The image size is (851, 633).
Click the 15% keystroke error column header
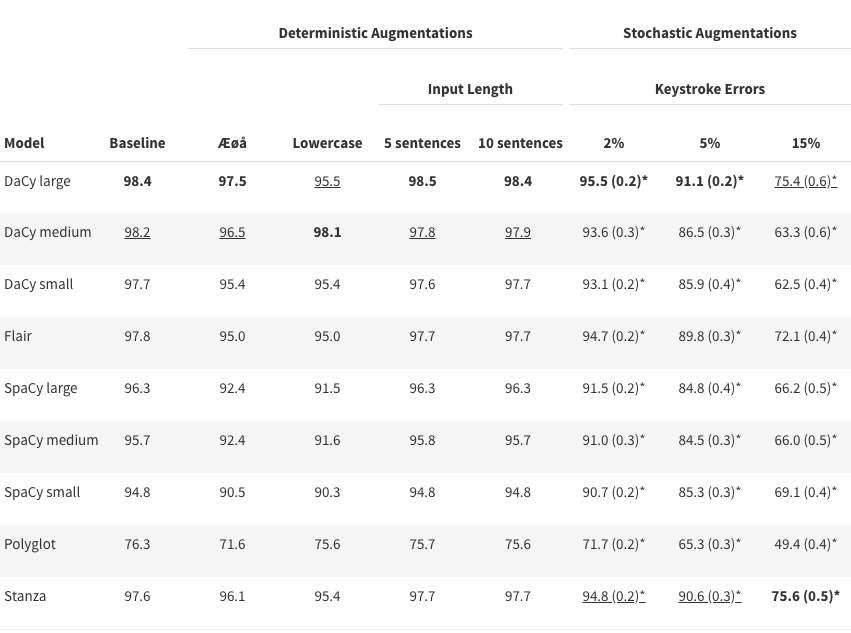coord(806,143)
